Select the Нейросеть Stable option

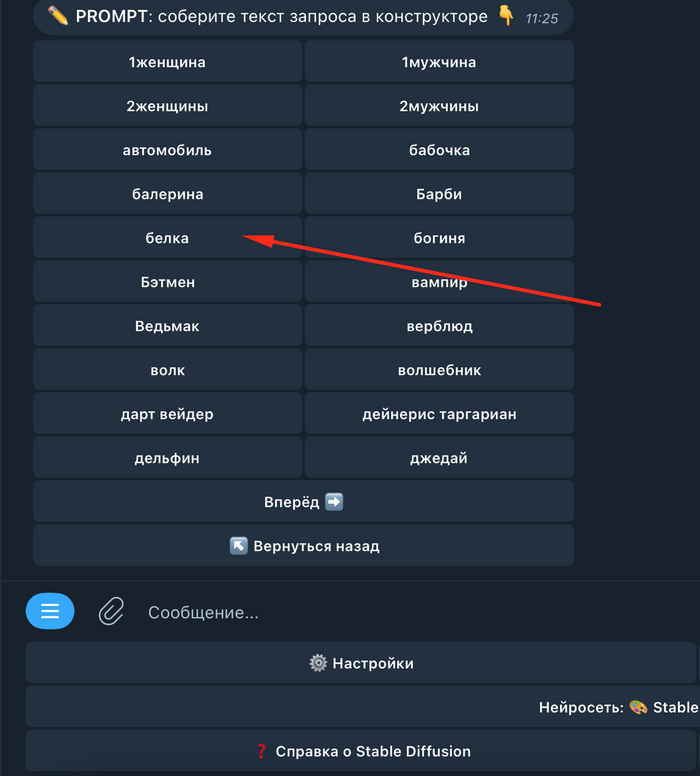[x=617, y=707]
